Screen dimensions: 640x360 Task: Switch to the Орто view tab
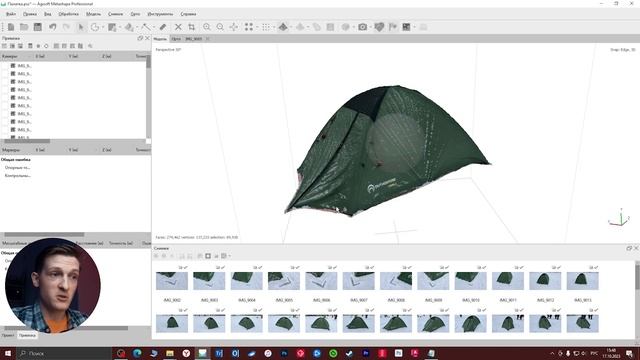[176, 39]
